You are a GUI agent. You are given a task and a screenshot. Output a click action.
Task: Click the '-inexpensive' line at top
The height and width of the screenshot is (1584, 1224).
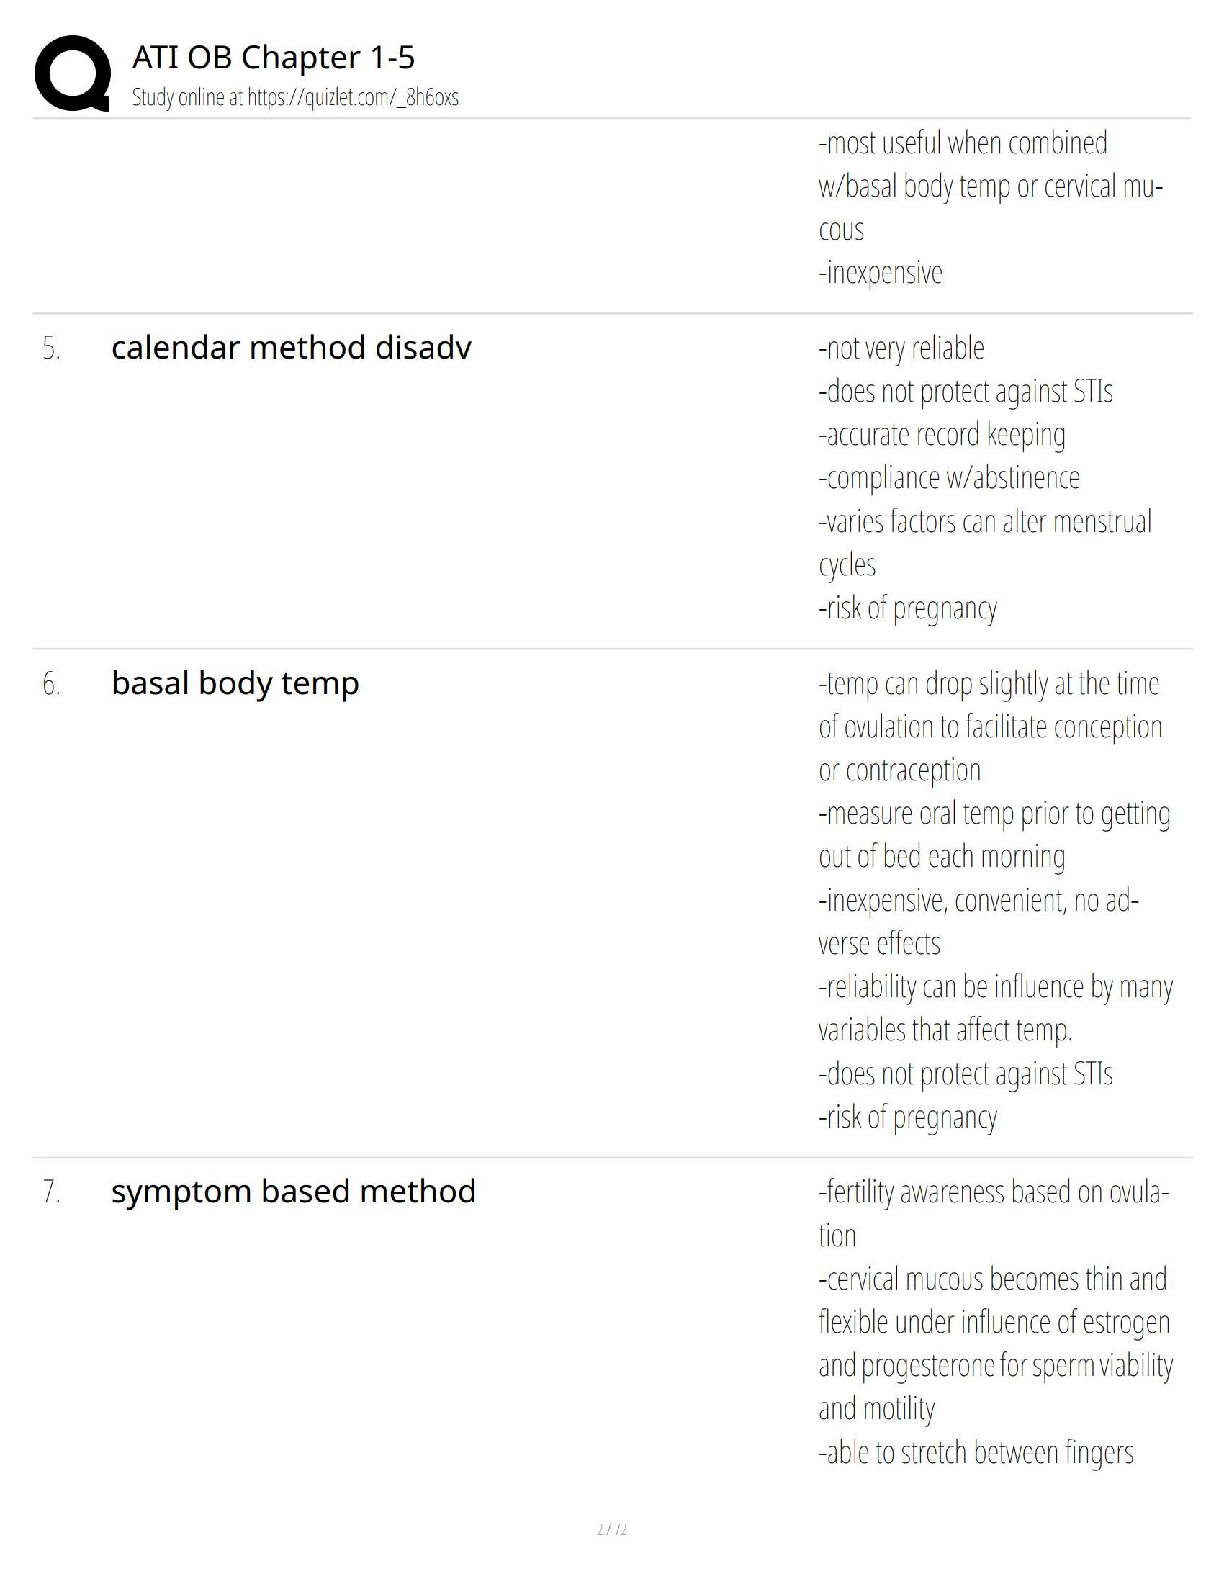(880, 273)
